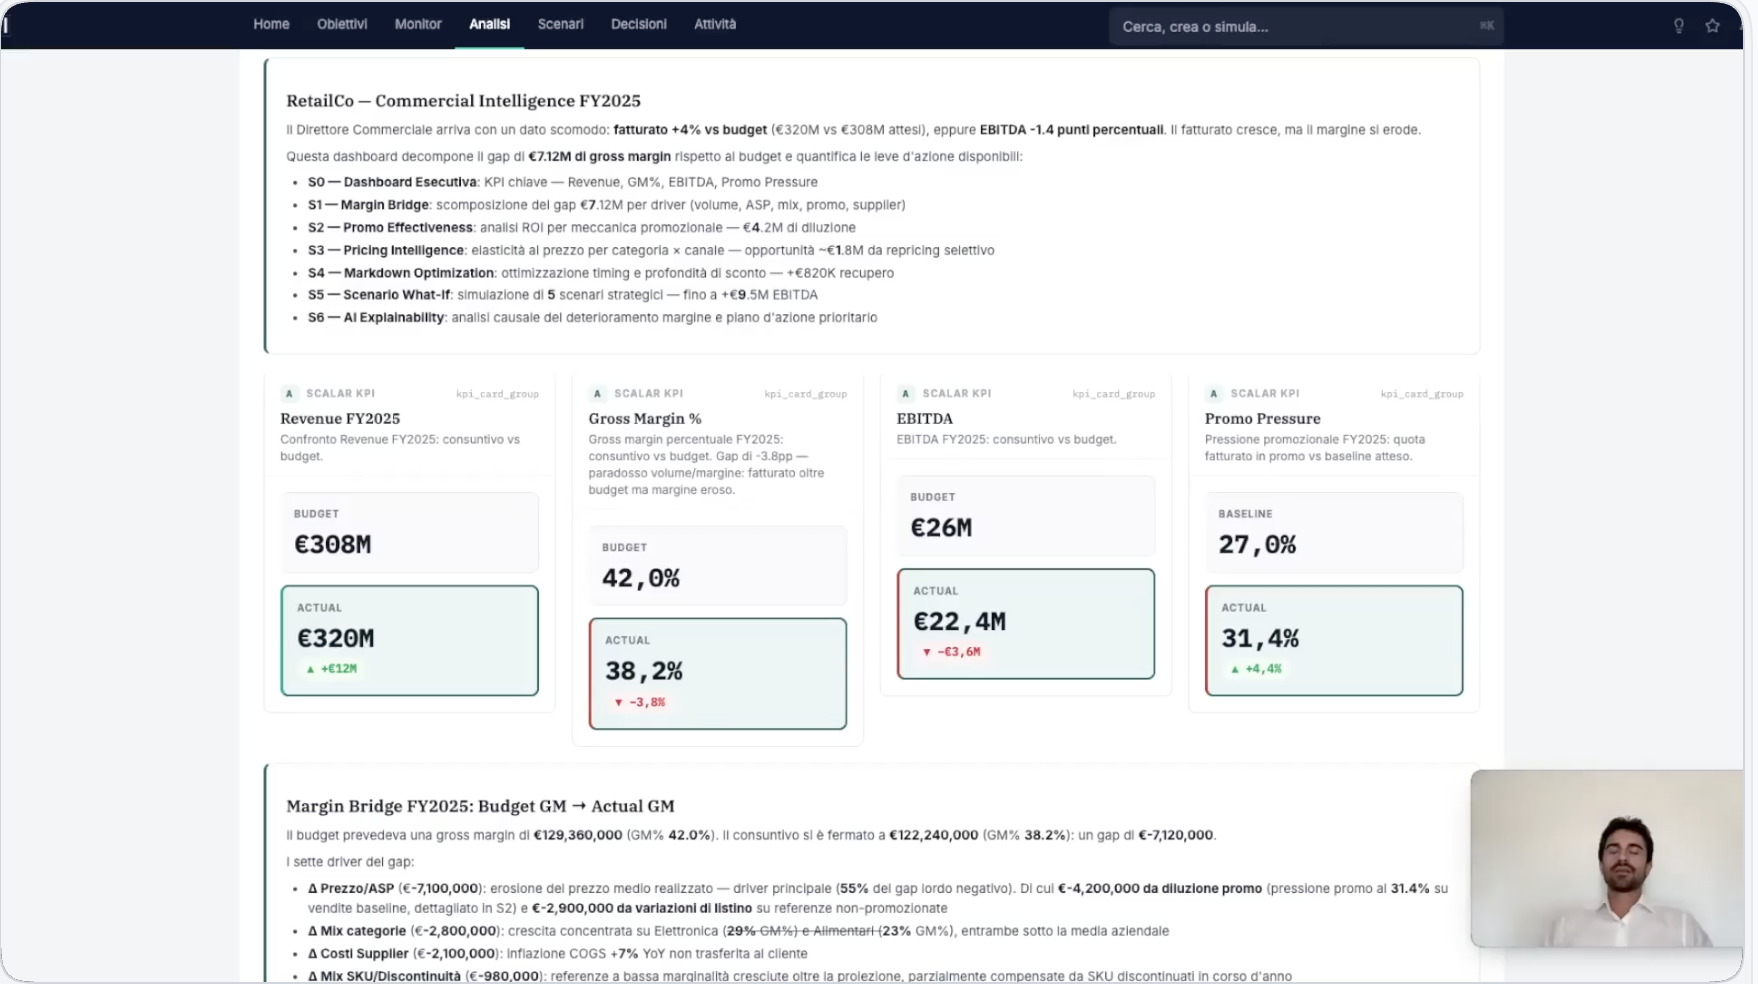Click the ⌘K shortcut hint in search bar
1758x984 pixels.
(x=1487, y=26)
